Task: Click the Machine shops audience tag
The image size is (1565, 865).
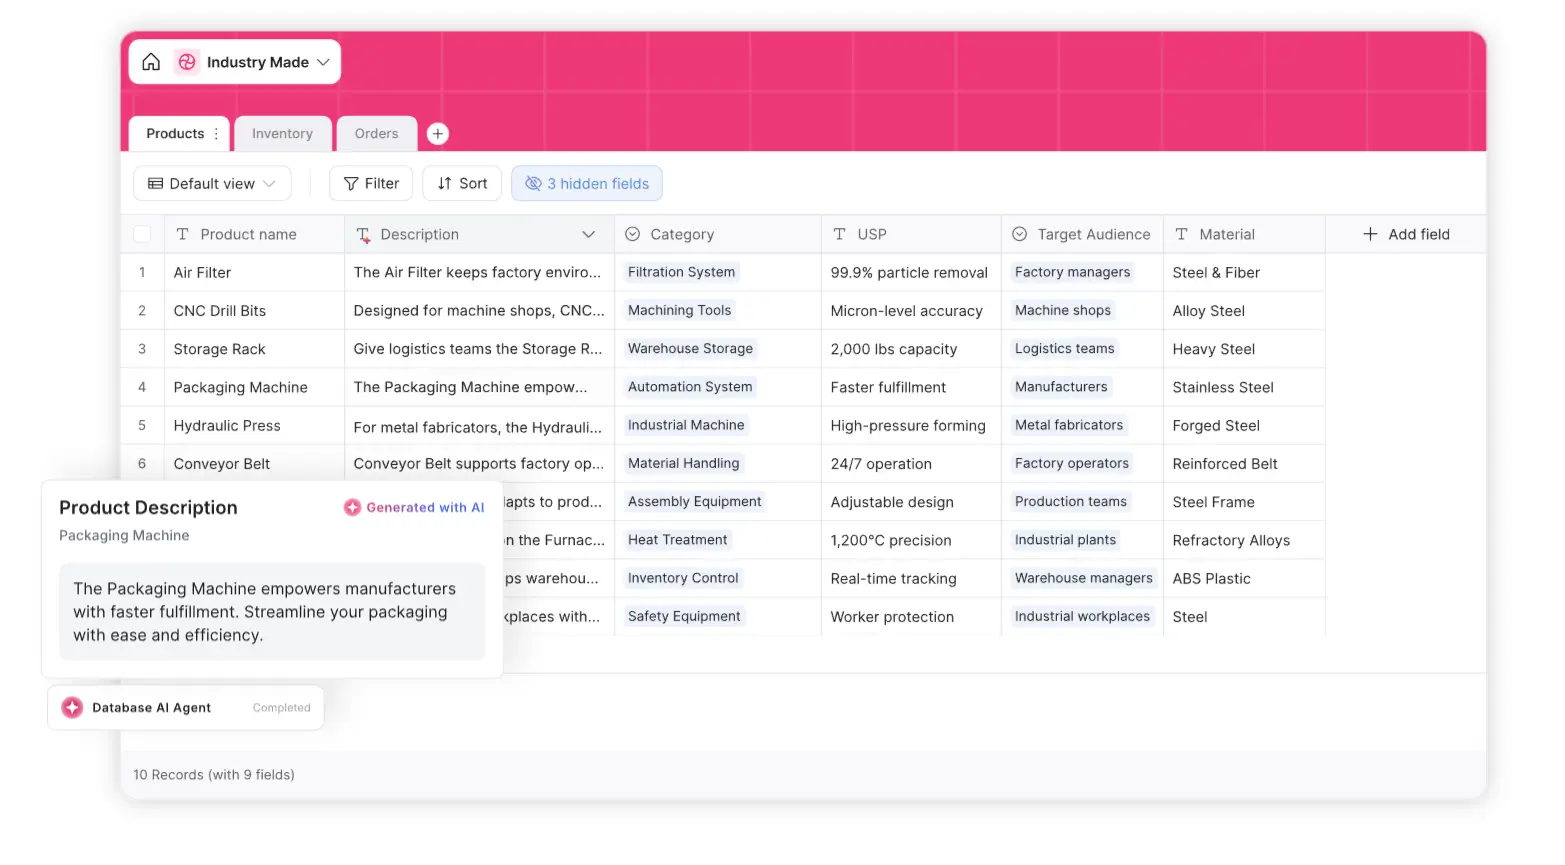Action: tap(1063, 310)
